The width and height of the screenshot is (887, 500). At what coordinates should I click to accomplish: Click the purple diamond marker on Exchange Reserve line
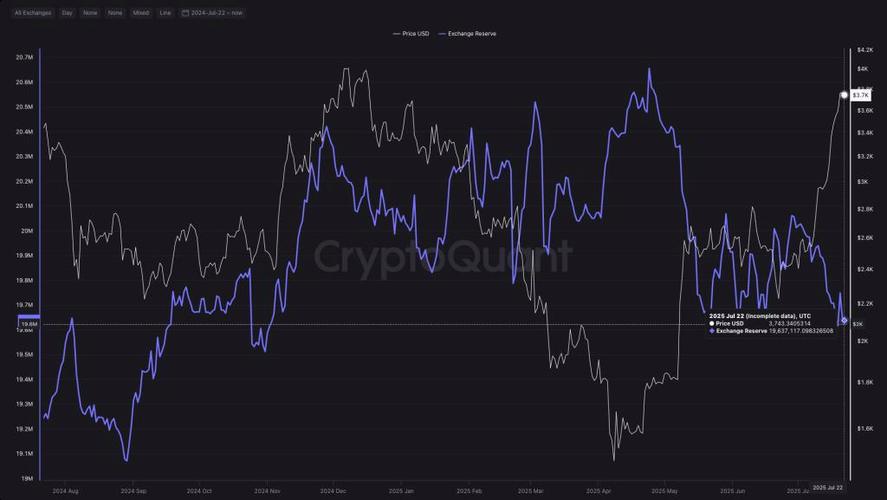tap(844, 321)
